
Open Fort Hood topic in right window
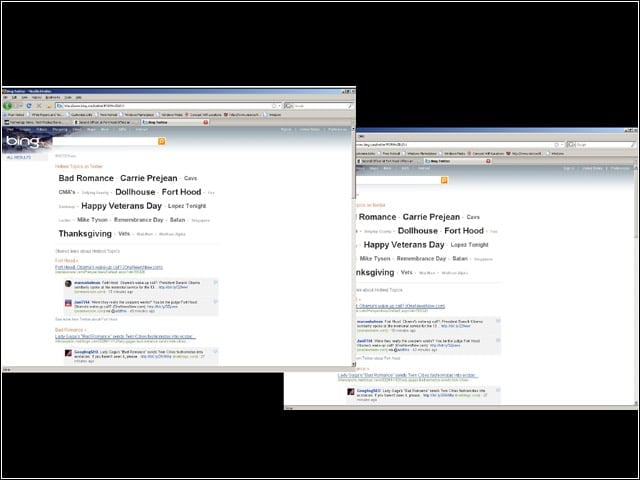(464, 231)
